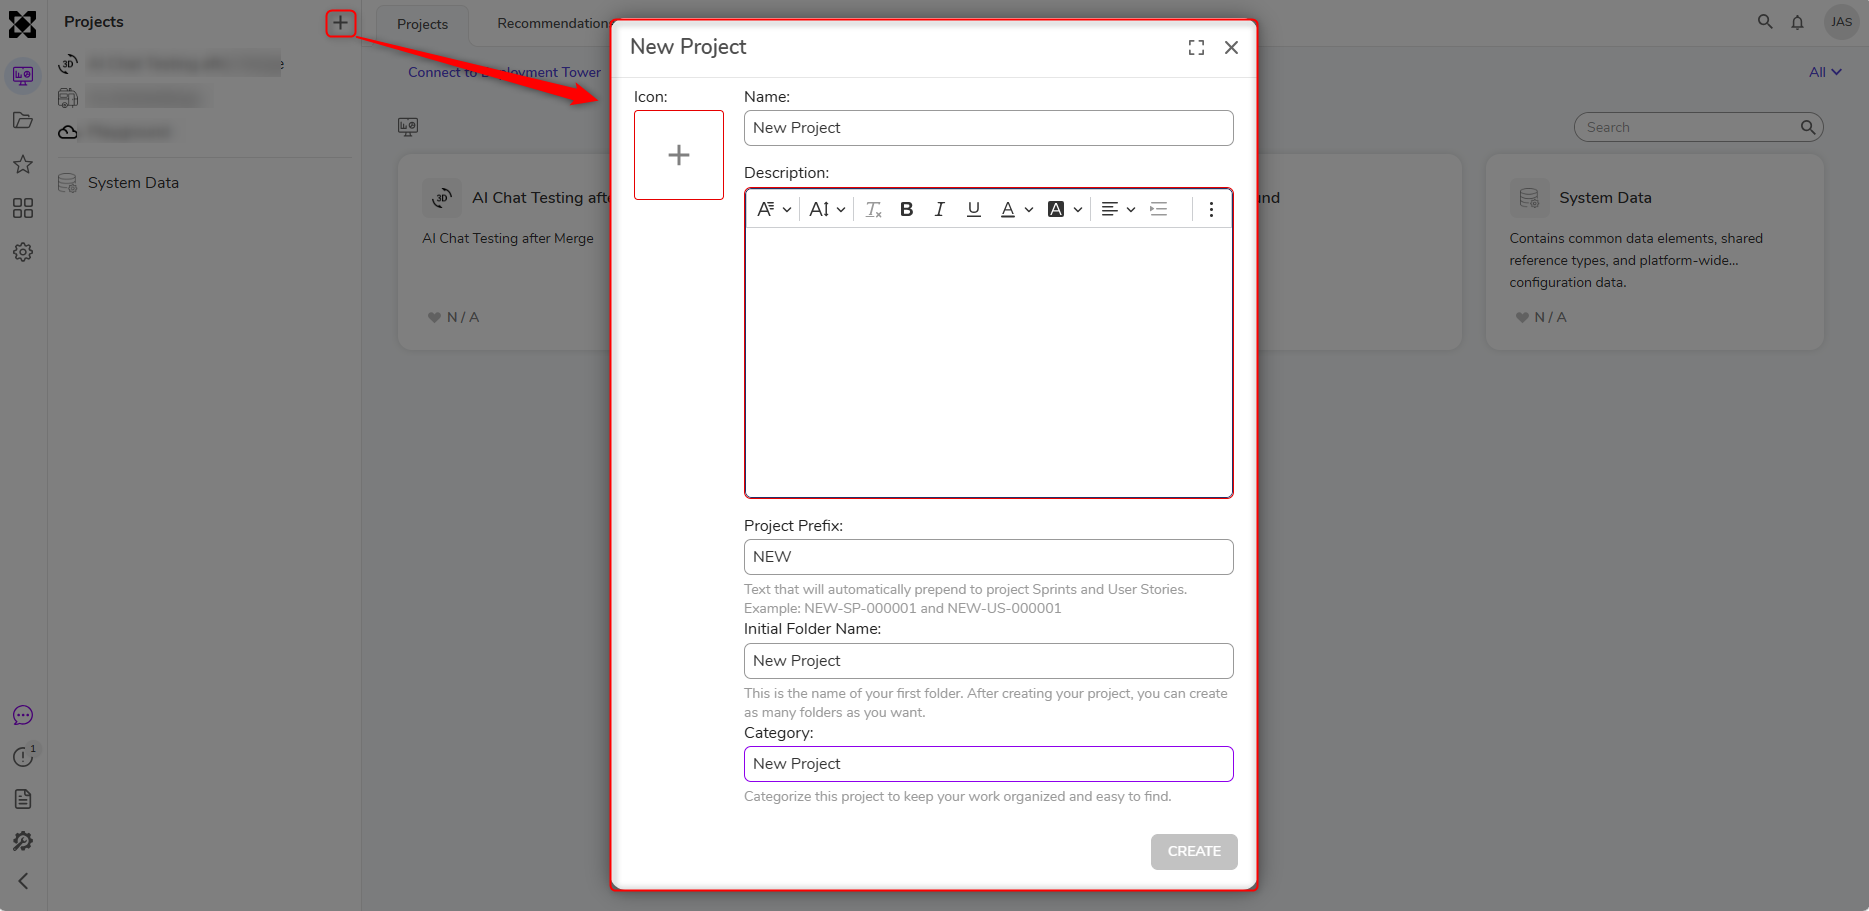1869x911 pixels.
Task: Open favorites star icon in left rail
Action: click(23, 164)
